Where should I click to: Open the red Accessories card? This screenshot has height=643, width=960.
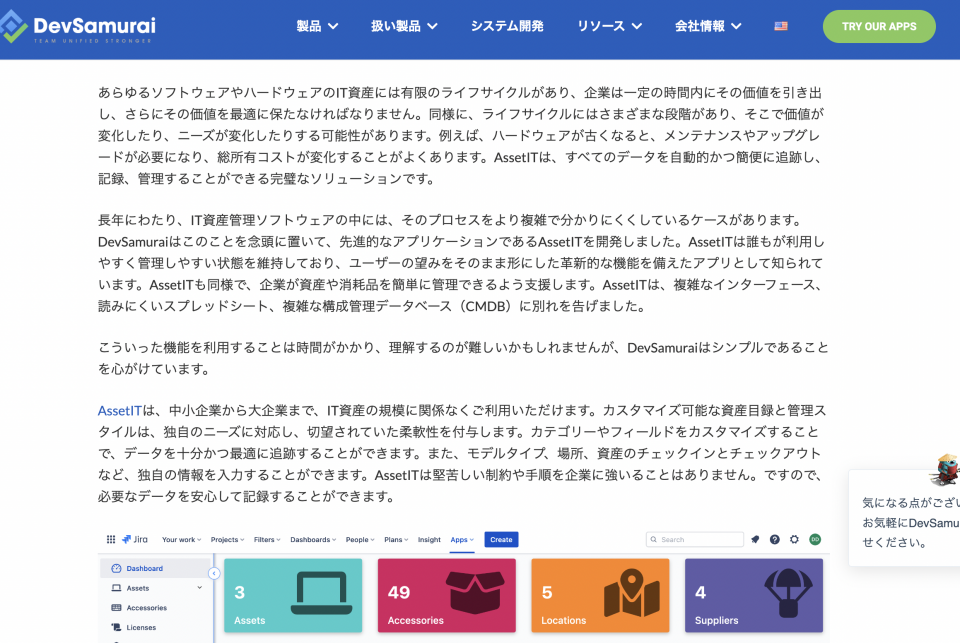447,595
